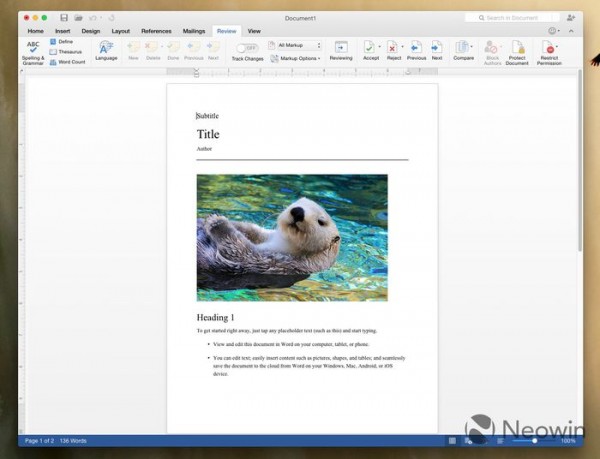600x459 pixels.
Task: Mark comment as Done
Action: (173, 50)
